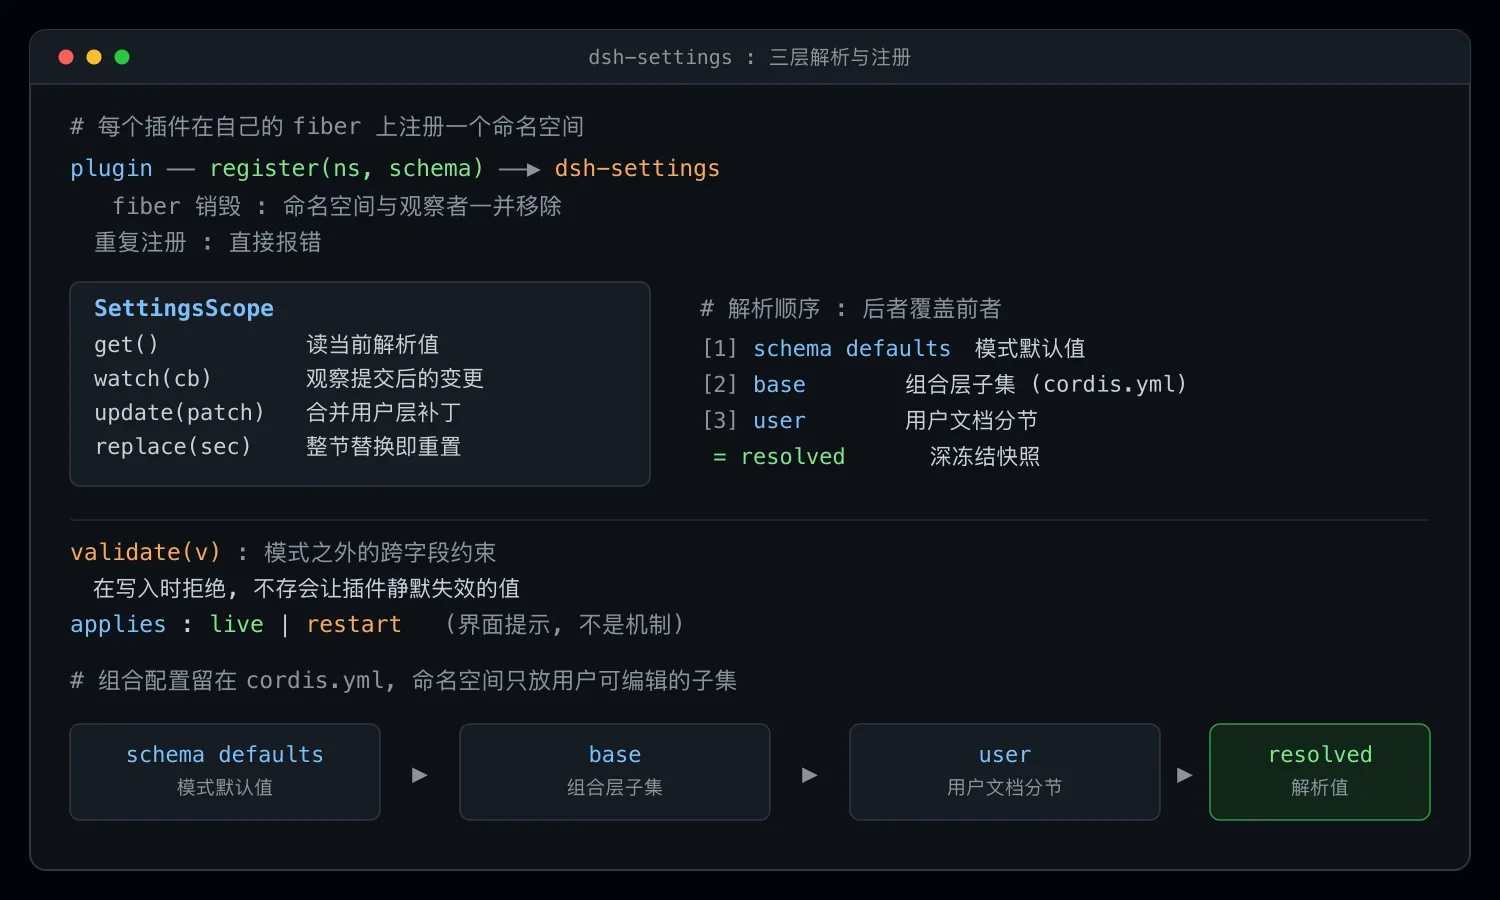
Task: Click the green maximize window button
Action: 122,57
